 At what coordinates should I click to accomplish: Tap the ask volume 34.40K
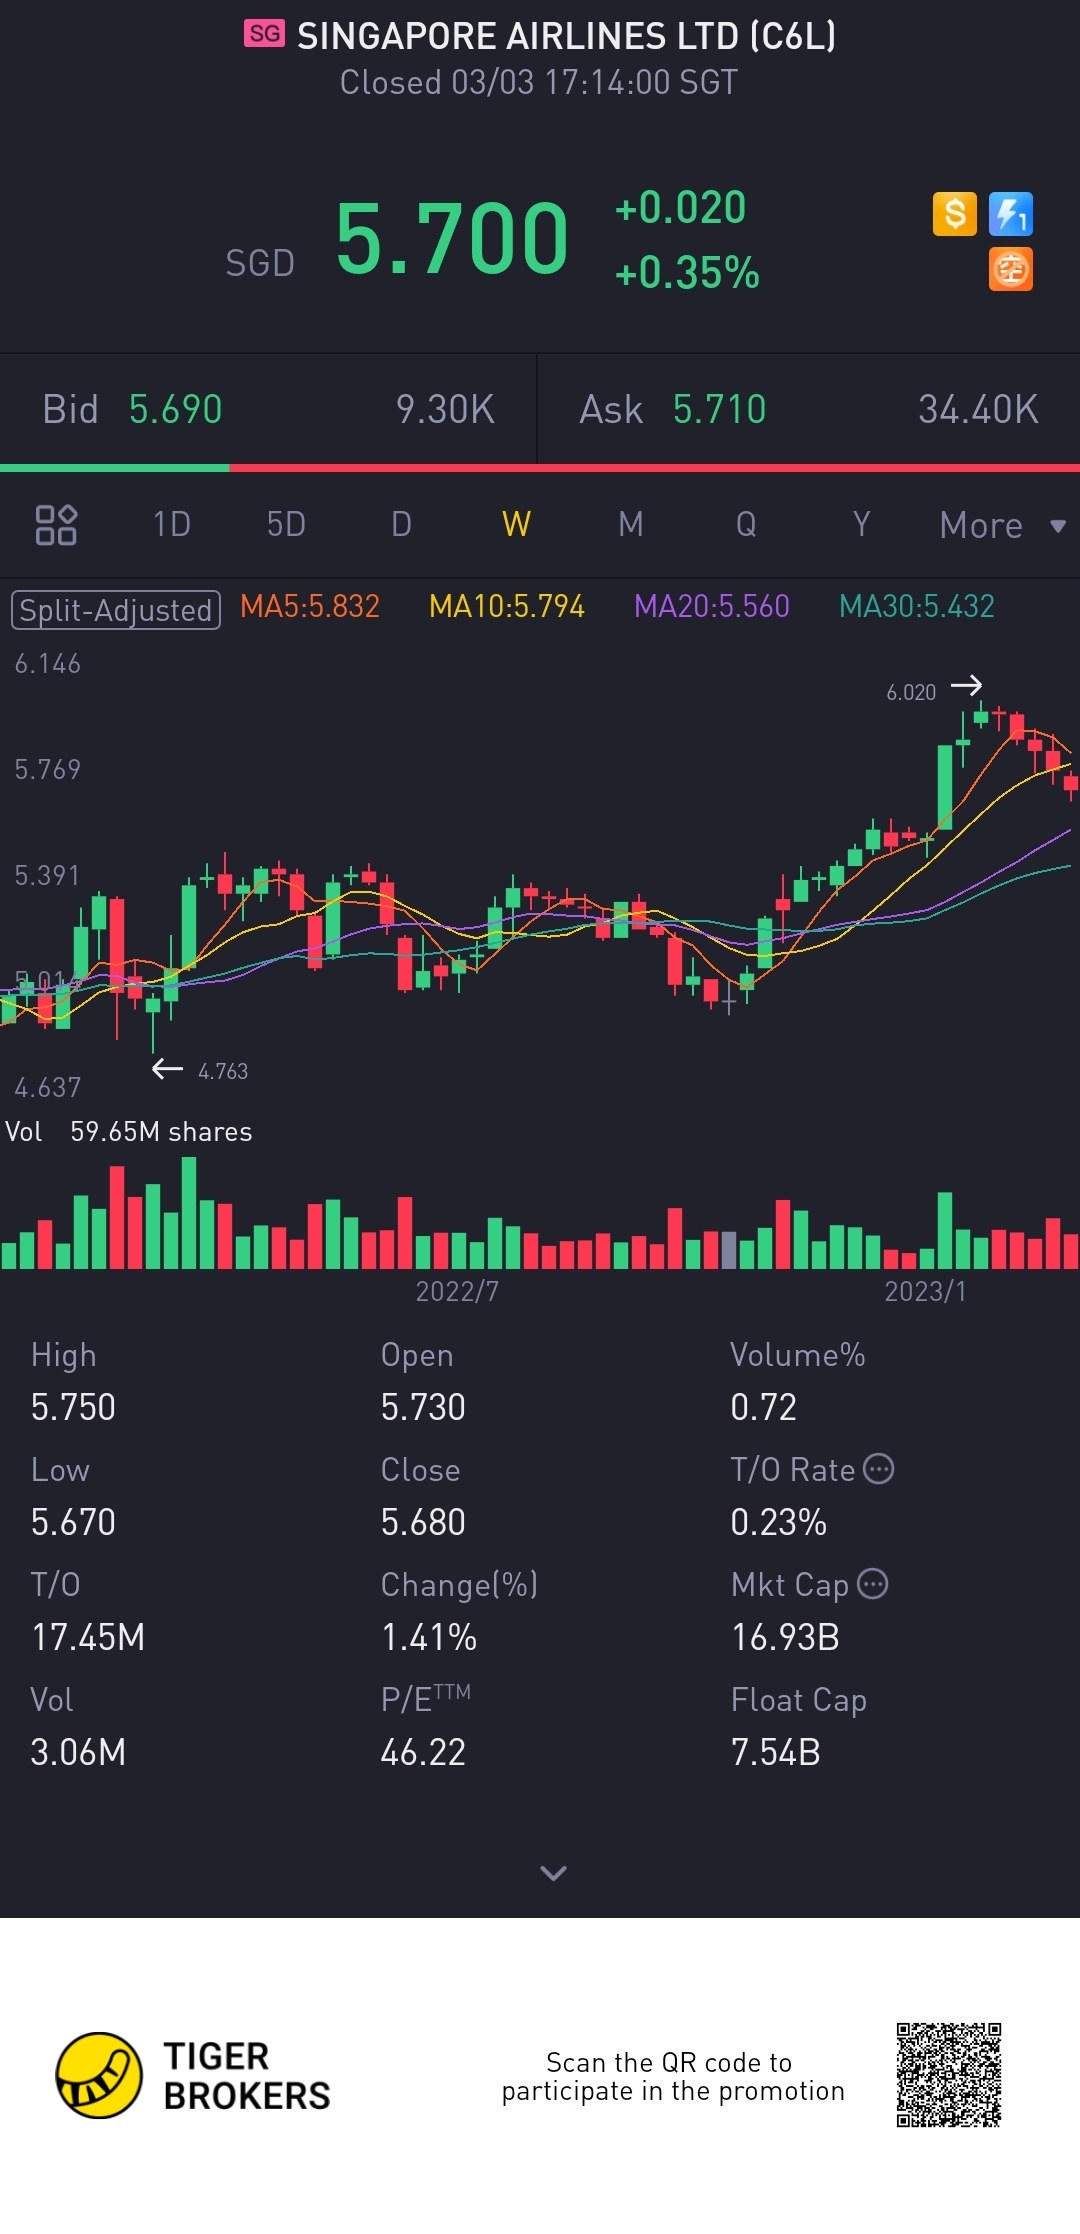[979, 410]
